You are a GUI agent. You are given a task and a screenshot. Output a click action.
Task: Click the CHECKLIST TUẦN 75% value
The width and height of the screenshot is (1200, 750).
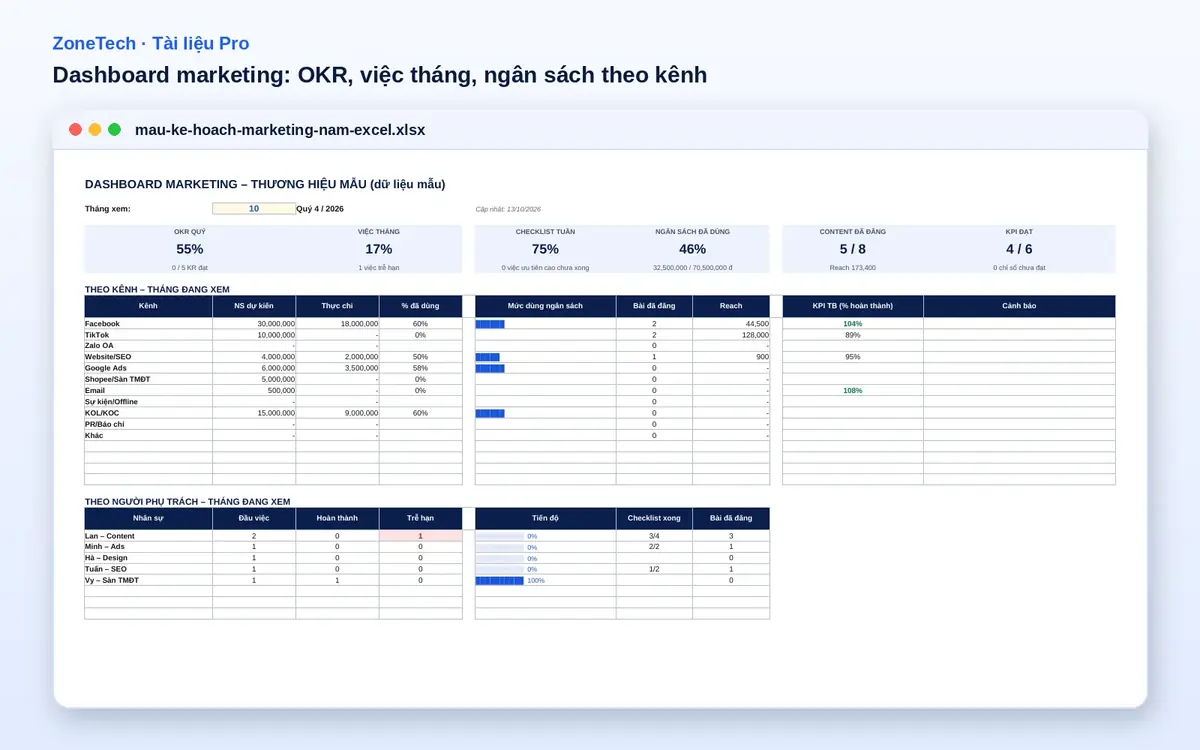[x=545, y=249]
